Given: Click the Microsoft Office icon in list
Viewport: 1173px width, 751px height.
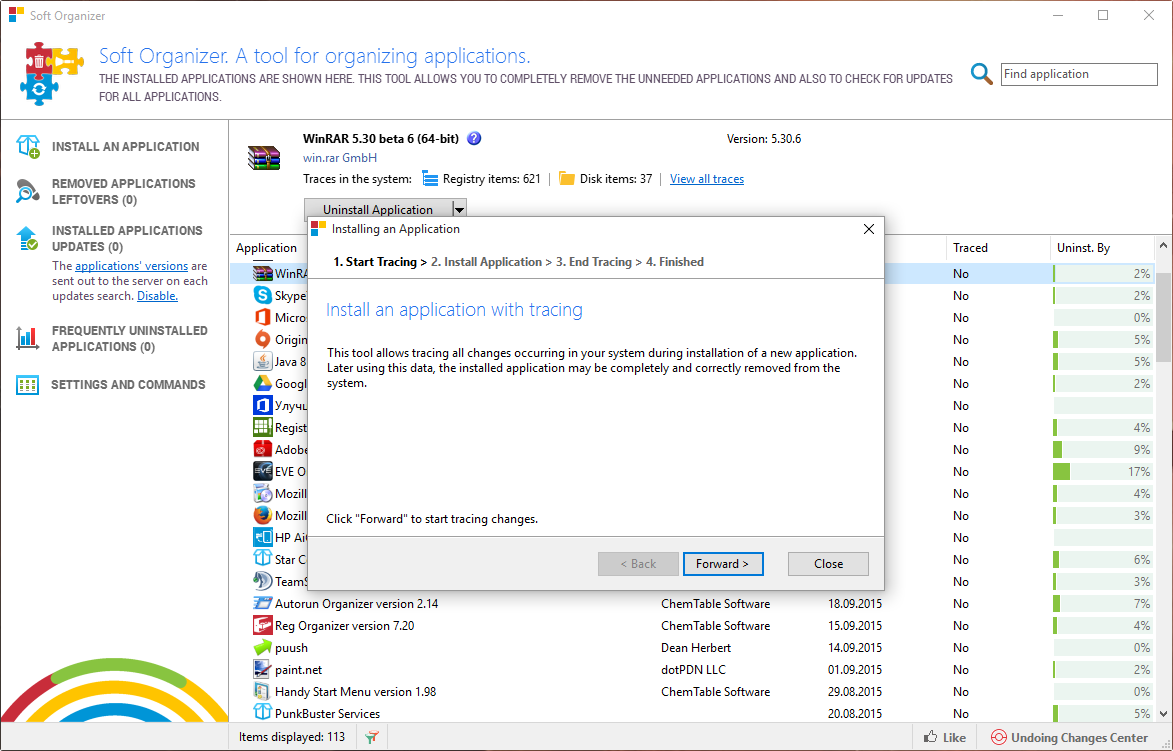Looking at the screenshot, I should tap(263, 317).
